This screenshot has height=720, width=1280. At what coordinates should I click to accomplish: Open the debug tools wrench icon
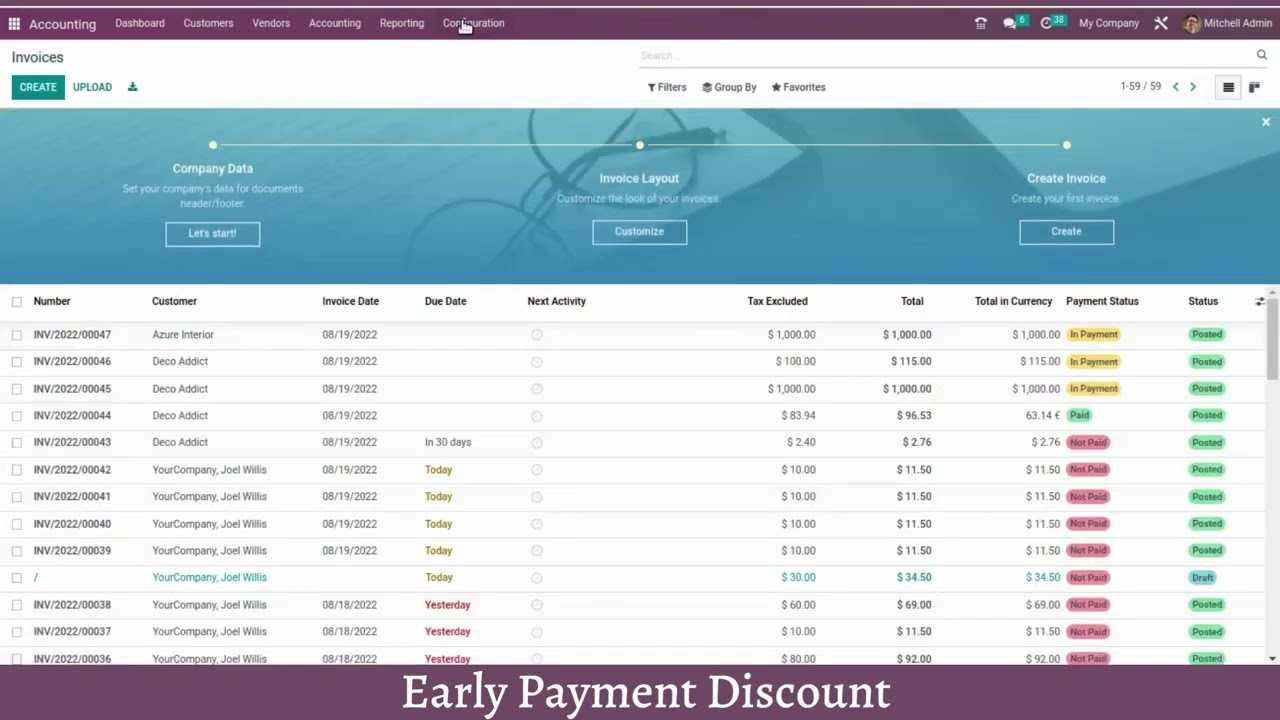(1161, 23)
